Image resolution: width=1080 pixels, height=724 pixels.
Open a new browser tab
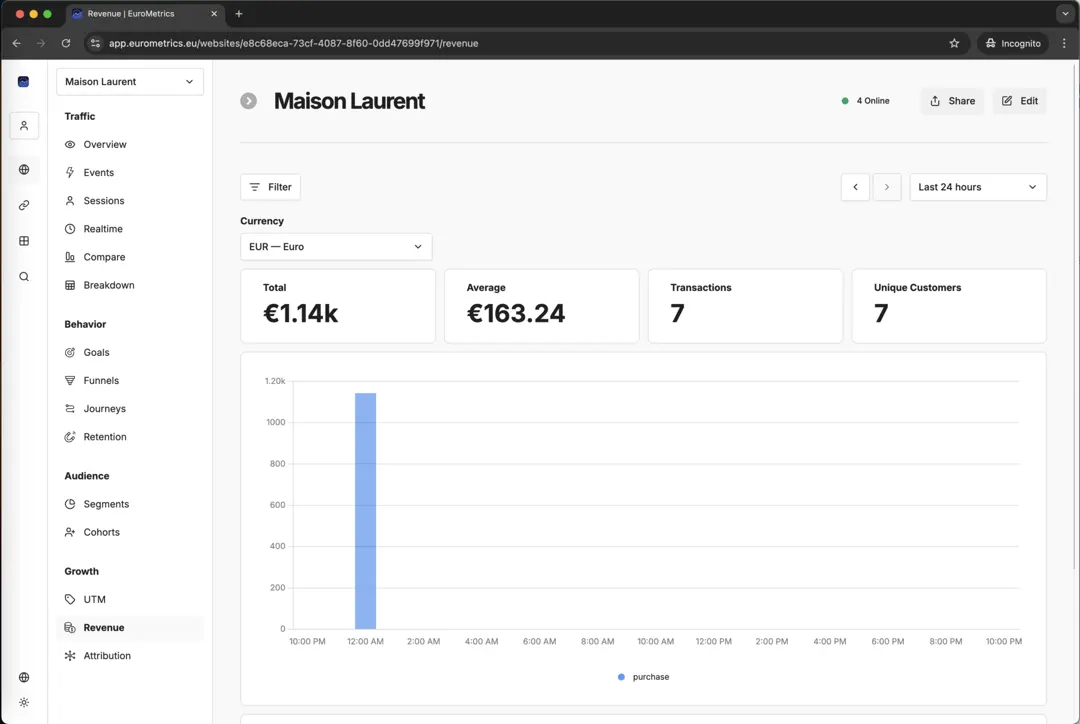click(x=239, y=14)
